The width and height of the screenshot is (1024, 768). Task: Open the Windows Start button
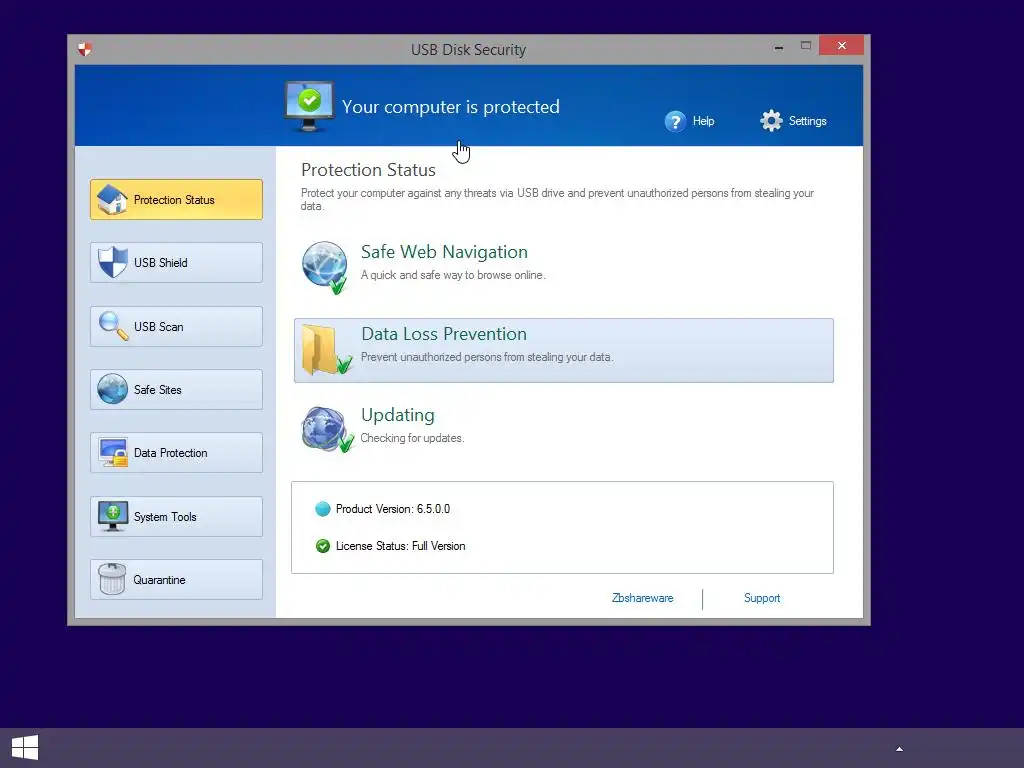click(x=25, y=748)
